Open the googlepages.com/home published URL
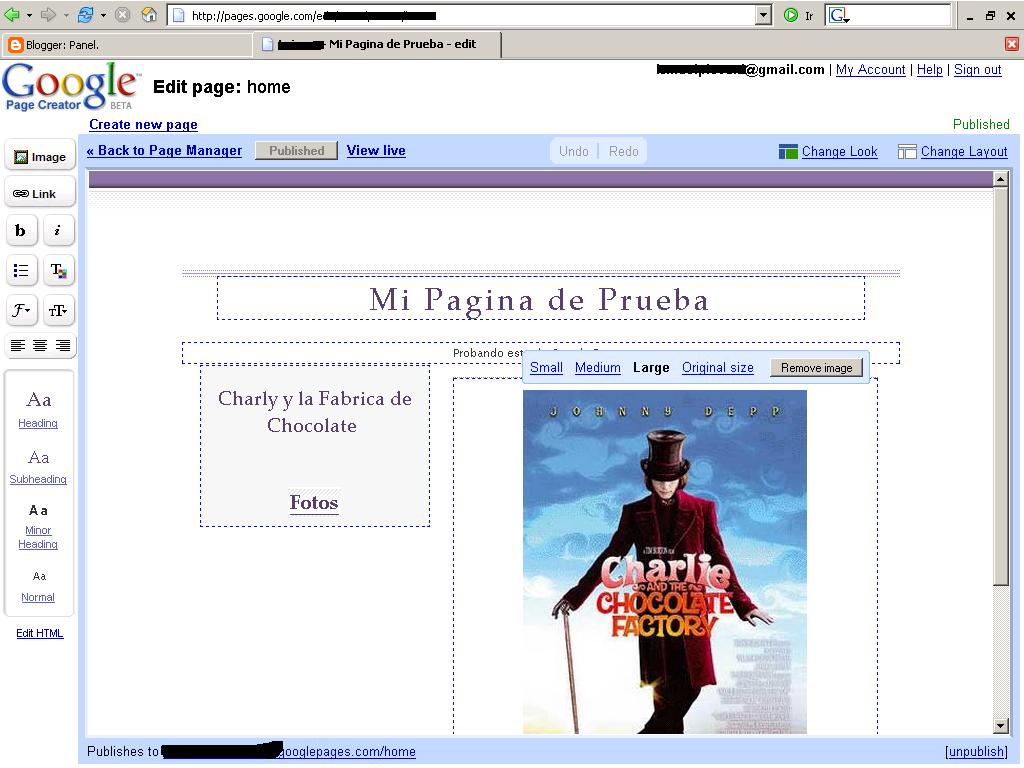The height and width of the screenshot is (768, 1024). click(347, 752)
